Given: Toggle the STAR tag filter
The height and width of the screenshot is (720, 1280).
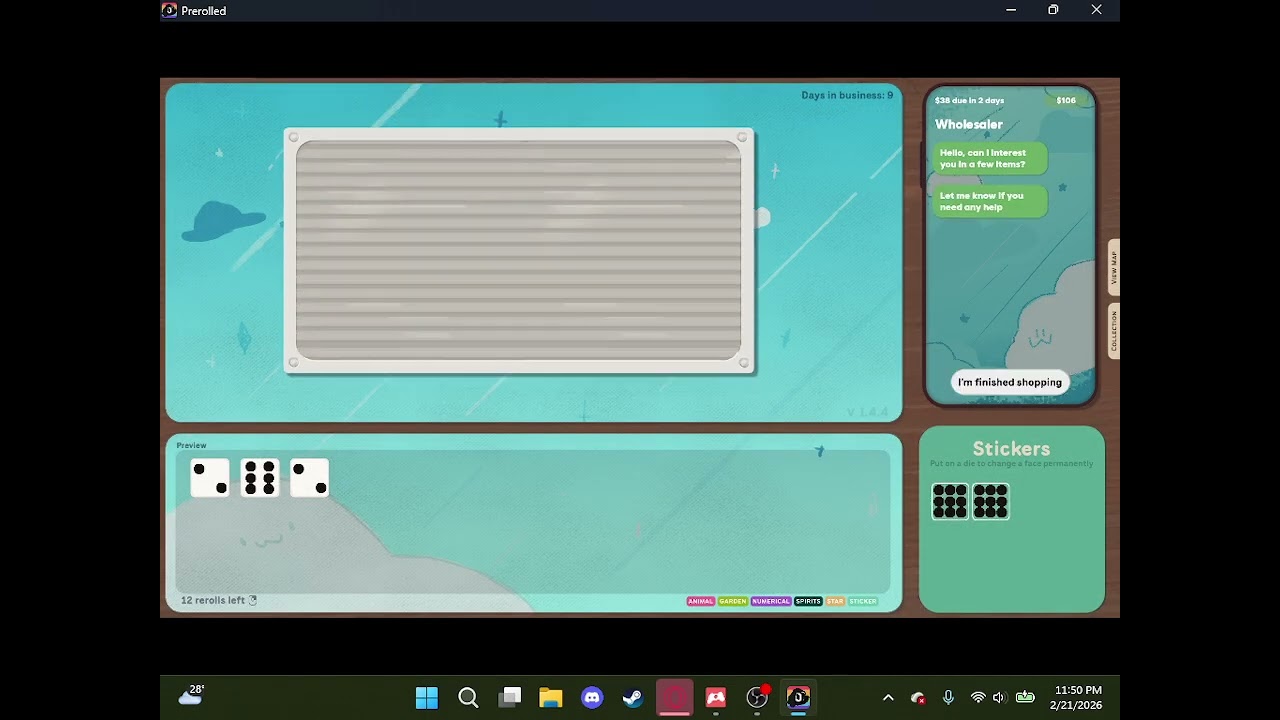Looking at the screenshot, I should pos(835,601).
